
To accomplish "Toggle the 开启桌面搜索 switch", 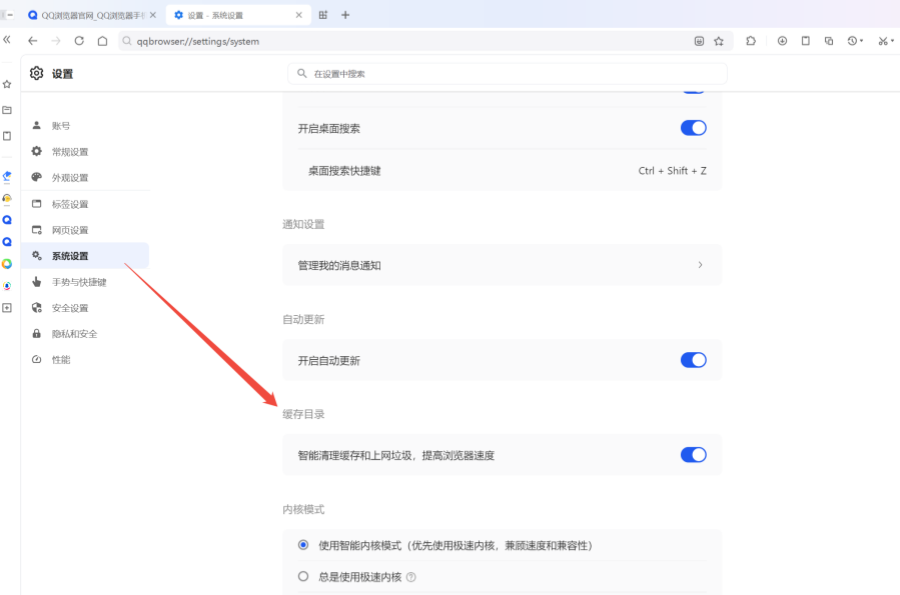I will coord(693,128).
